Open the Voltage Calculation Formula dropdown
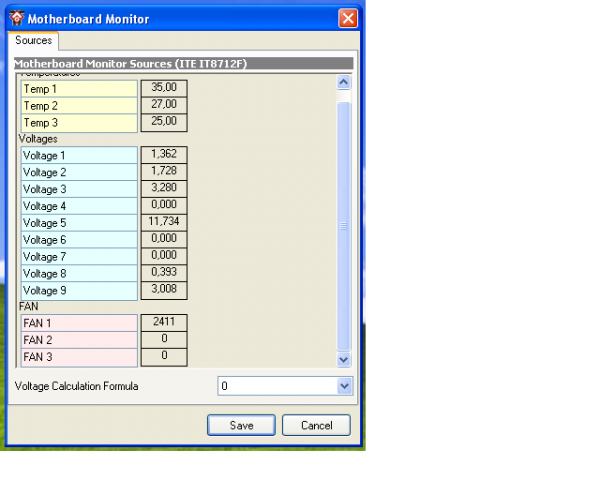The height and width of the screenshot is (480, 600). click(345, 385)
